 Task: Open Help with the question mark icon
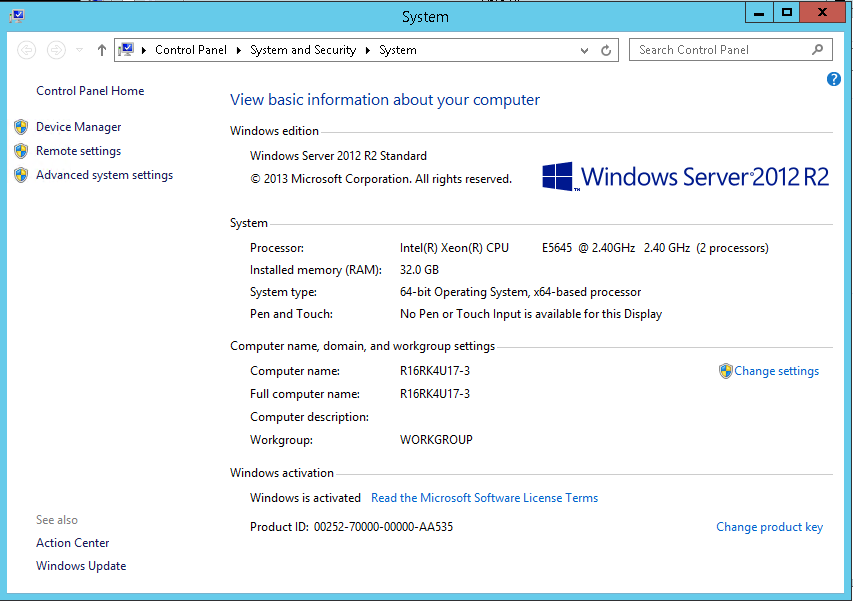tap(834, 79)
